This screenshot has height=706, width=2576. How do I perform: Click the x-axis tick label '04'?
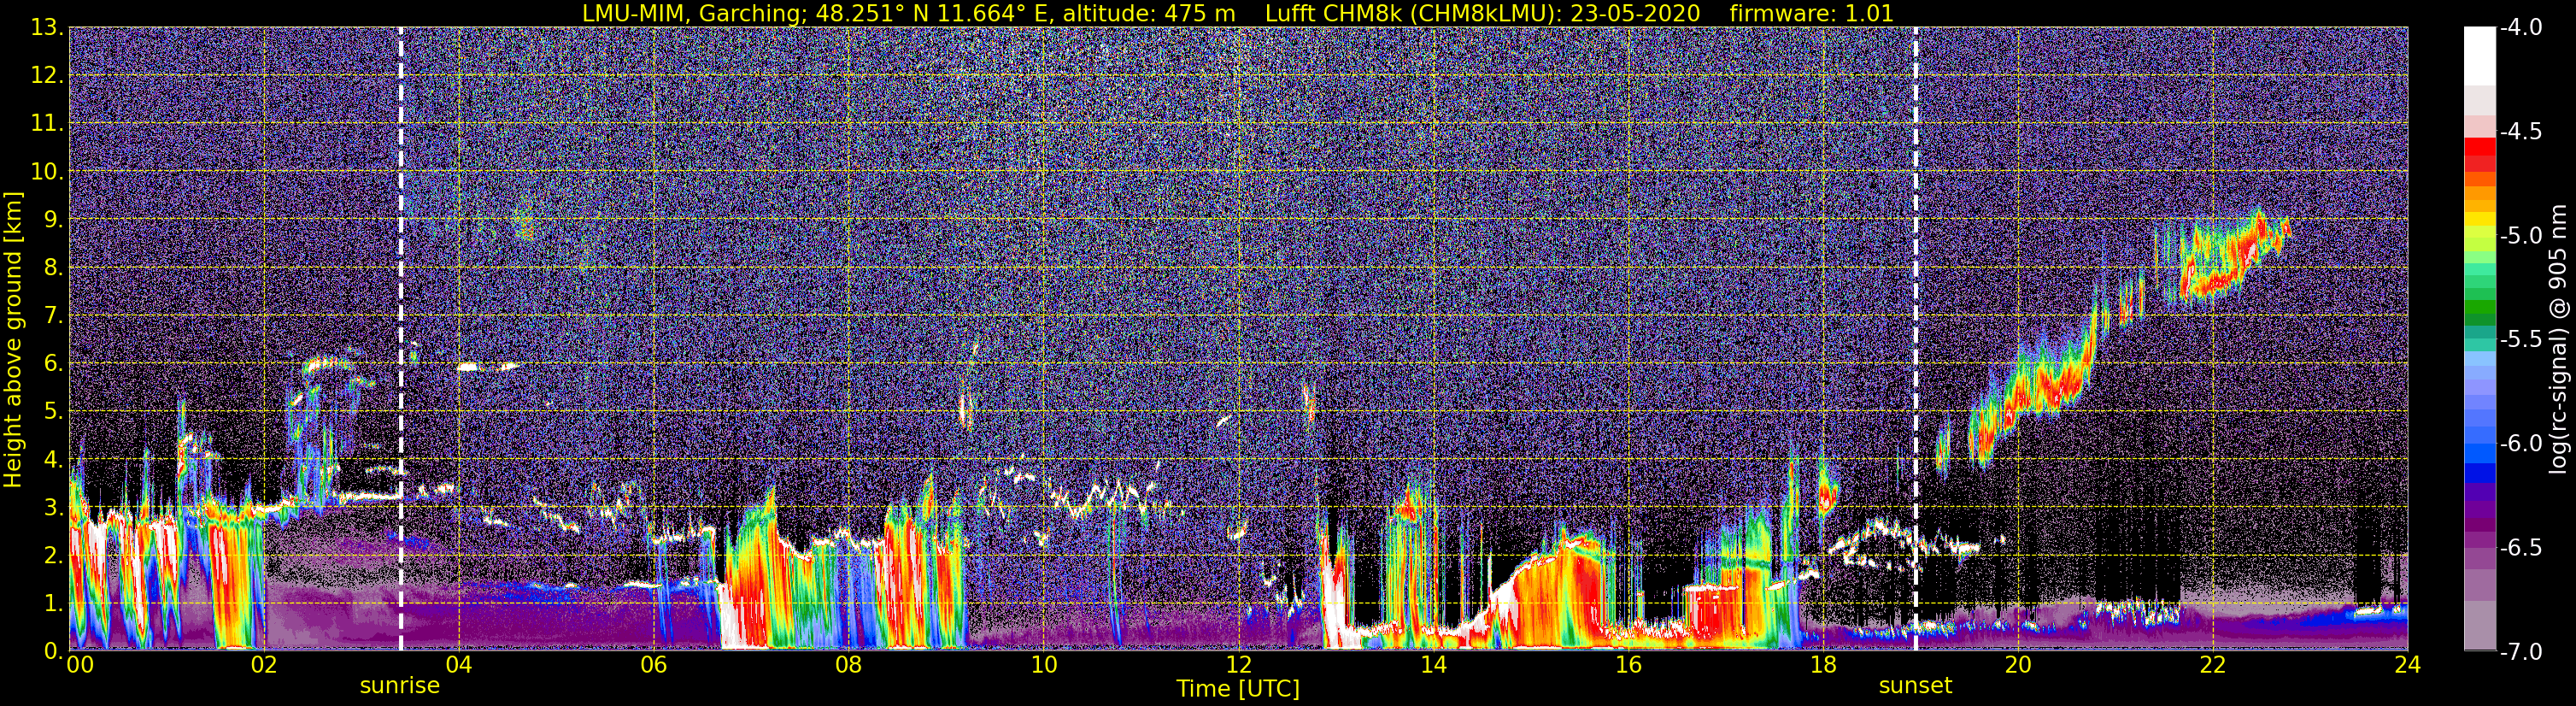[458, 665]
